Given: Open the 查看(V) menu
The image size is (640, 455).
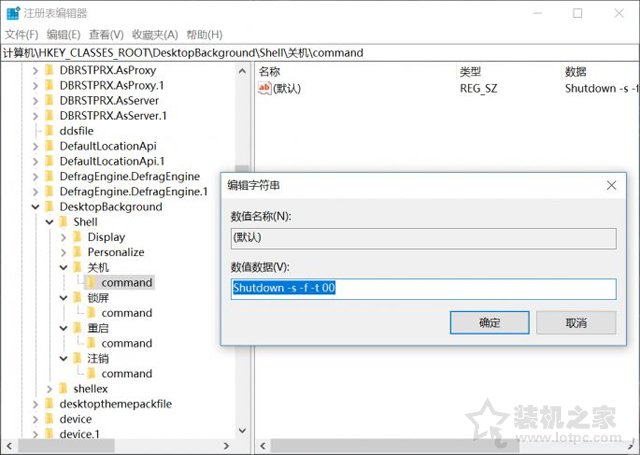Looking at the screenshot, I should 105,34.
